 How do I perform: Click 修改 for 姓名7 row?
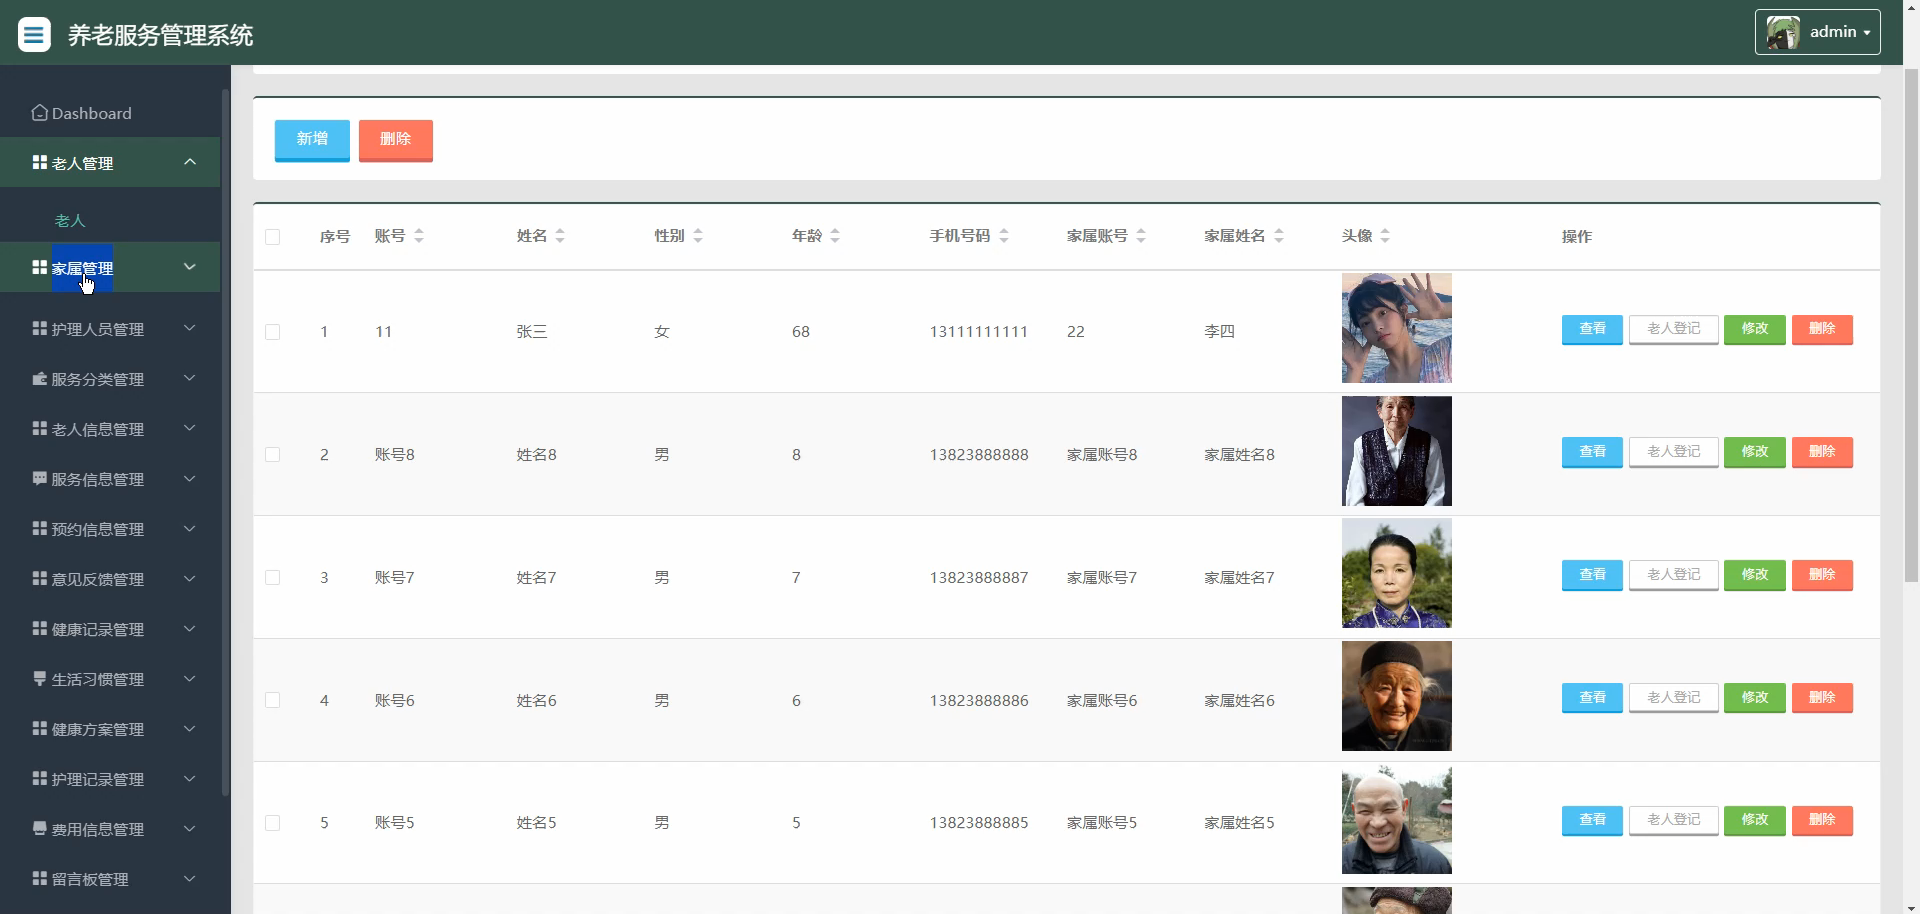pyautogui.click(x=1755, y=575)
